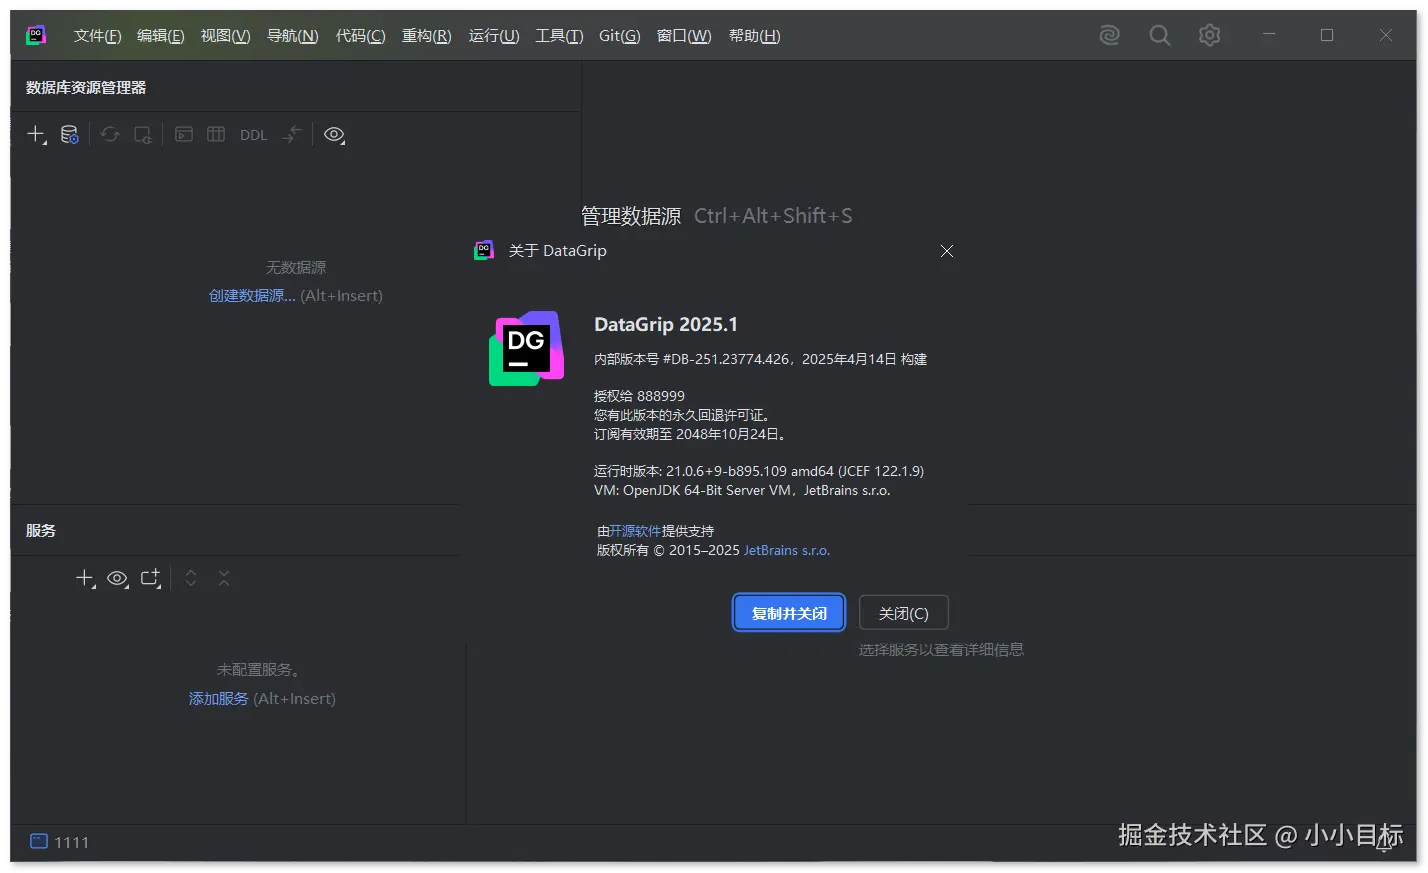1428x873 pixels.
Task: Open the 窗口(W) menu
Action: pyautogui.click(x=684, y=36)
